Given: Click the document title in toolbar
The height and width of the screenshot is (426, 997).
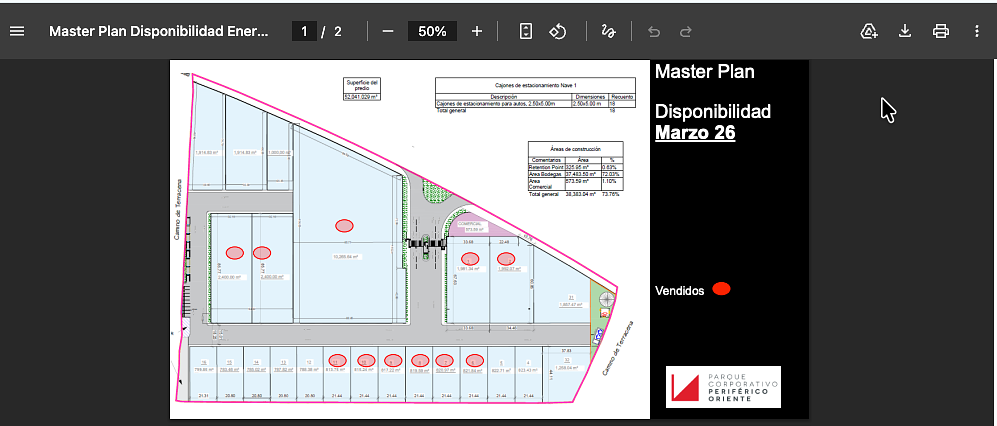Looking at the screenshot, I should (x=159, y=31).
